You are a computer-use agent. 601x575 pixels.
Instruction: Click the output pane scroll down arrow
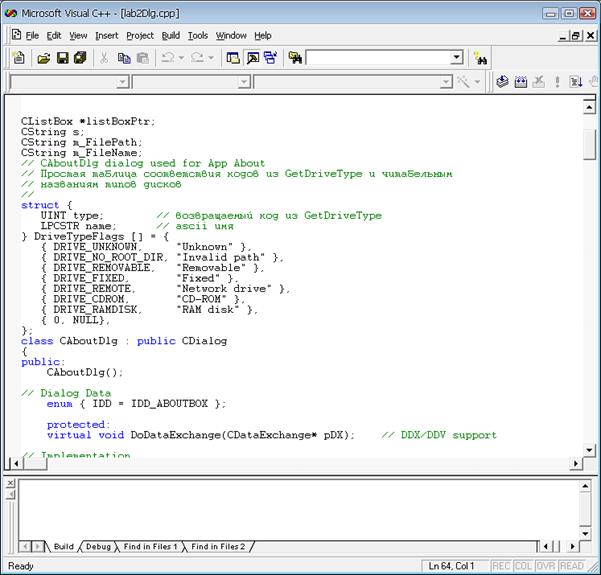(x=585, y=534)
